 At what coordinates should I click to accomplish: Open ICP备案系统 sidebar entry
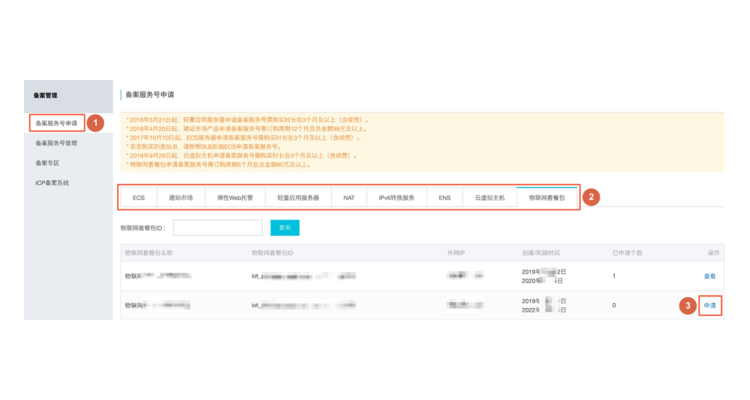(x=52, y=183)
